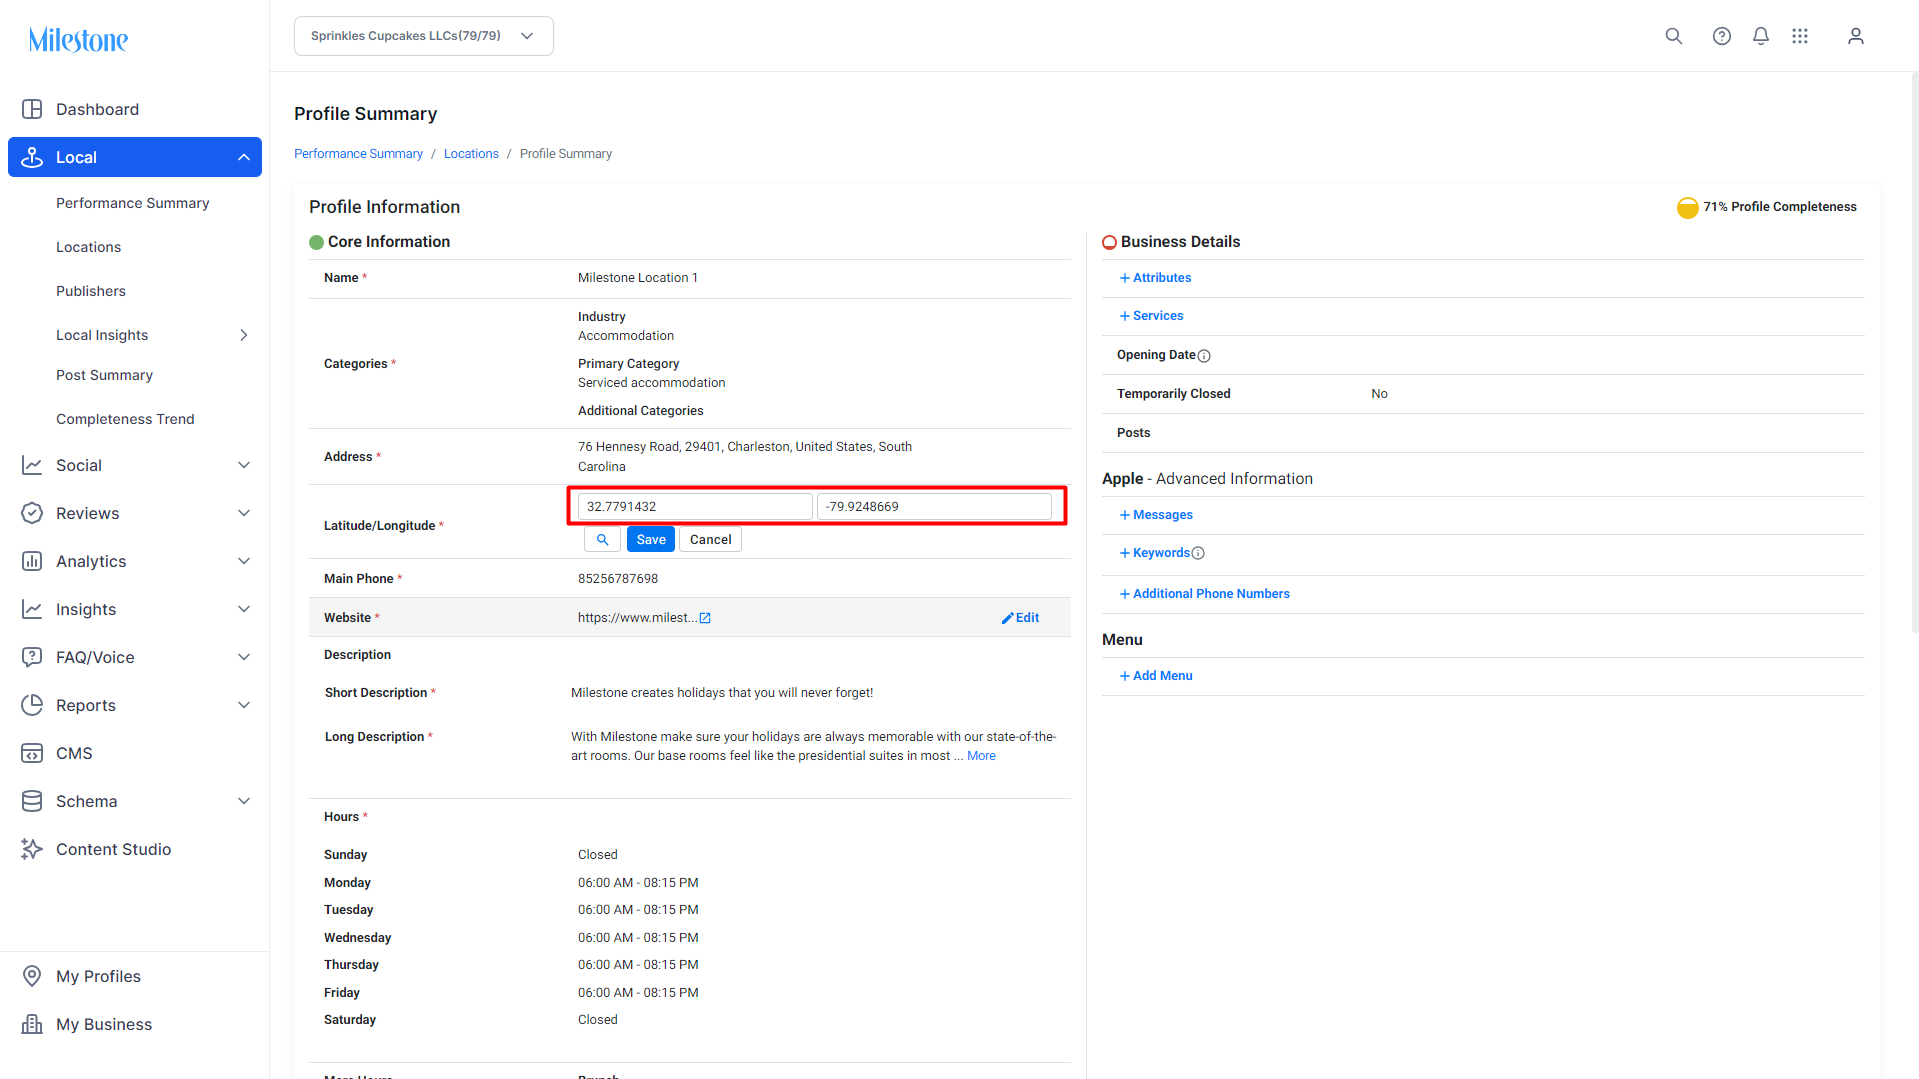Viewport: 1919px width, 1079px height.
Task: Add Attributes under Business Details
Action: [x=1155, y=278]
